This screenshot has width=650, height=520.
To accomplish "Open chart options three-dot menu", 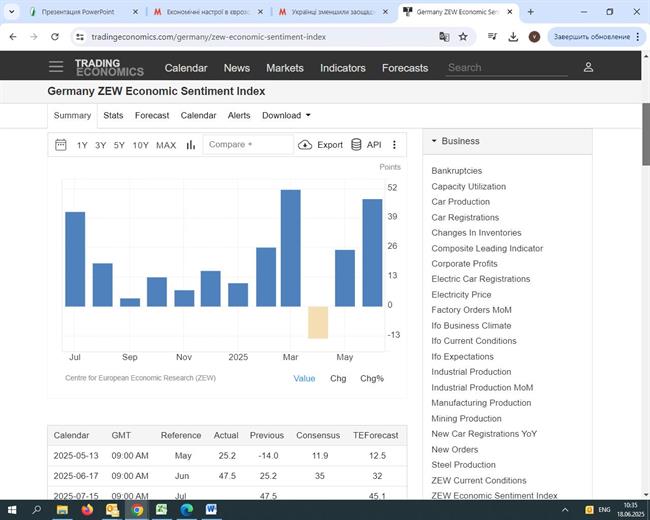I will click(394, 145).
